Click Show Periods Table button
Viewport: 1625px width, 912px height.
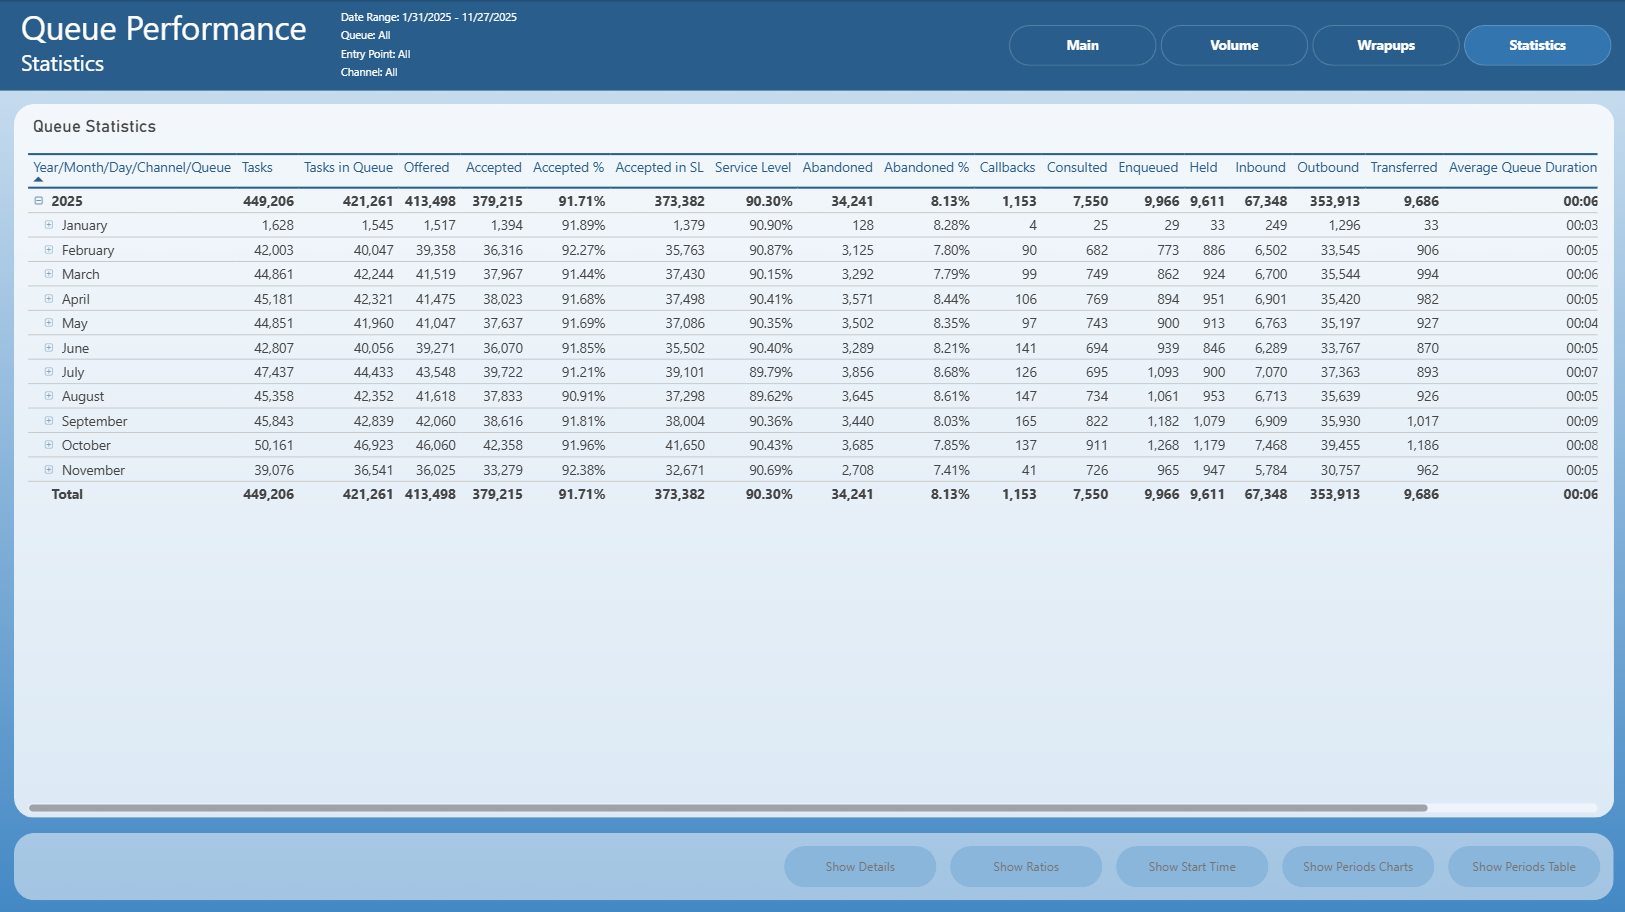[1524, 867]
